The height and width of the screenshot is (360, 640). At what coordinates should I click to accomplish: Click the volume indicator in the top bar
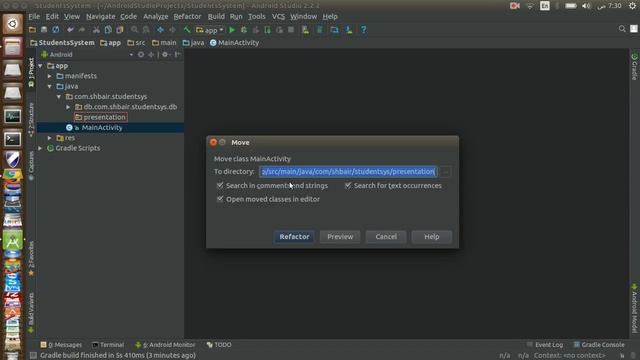coord(587,6)
